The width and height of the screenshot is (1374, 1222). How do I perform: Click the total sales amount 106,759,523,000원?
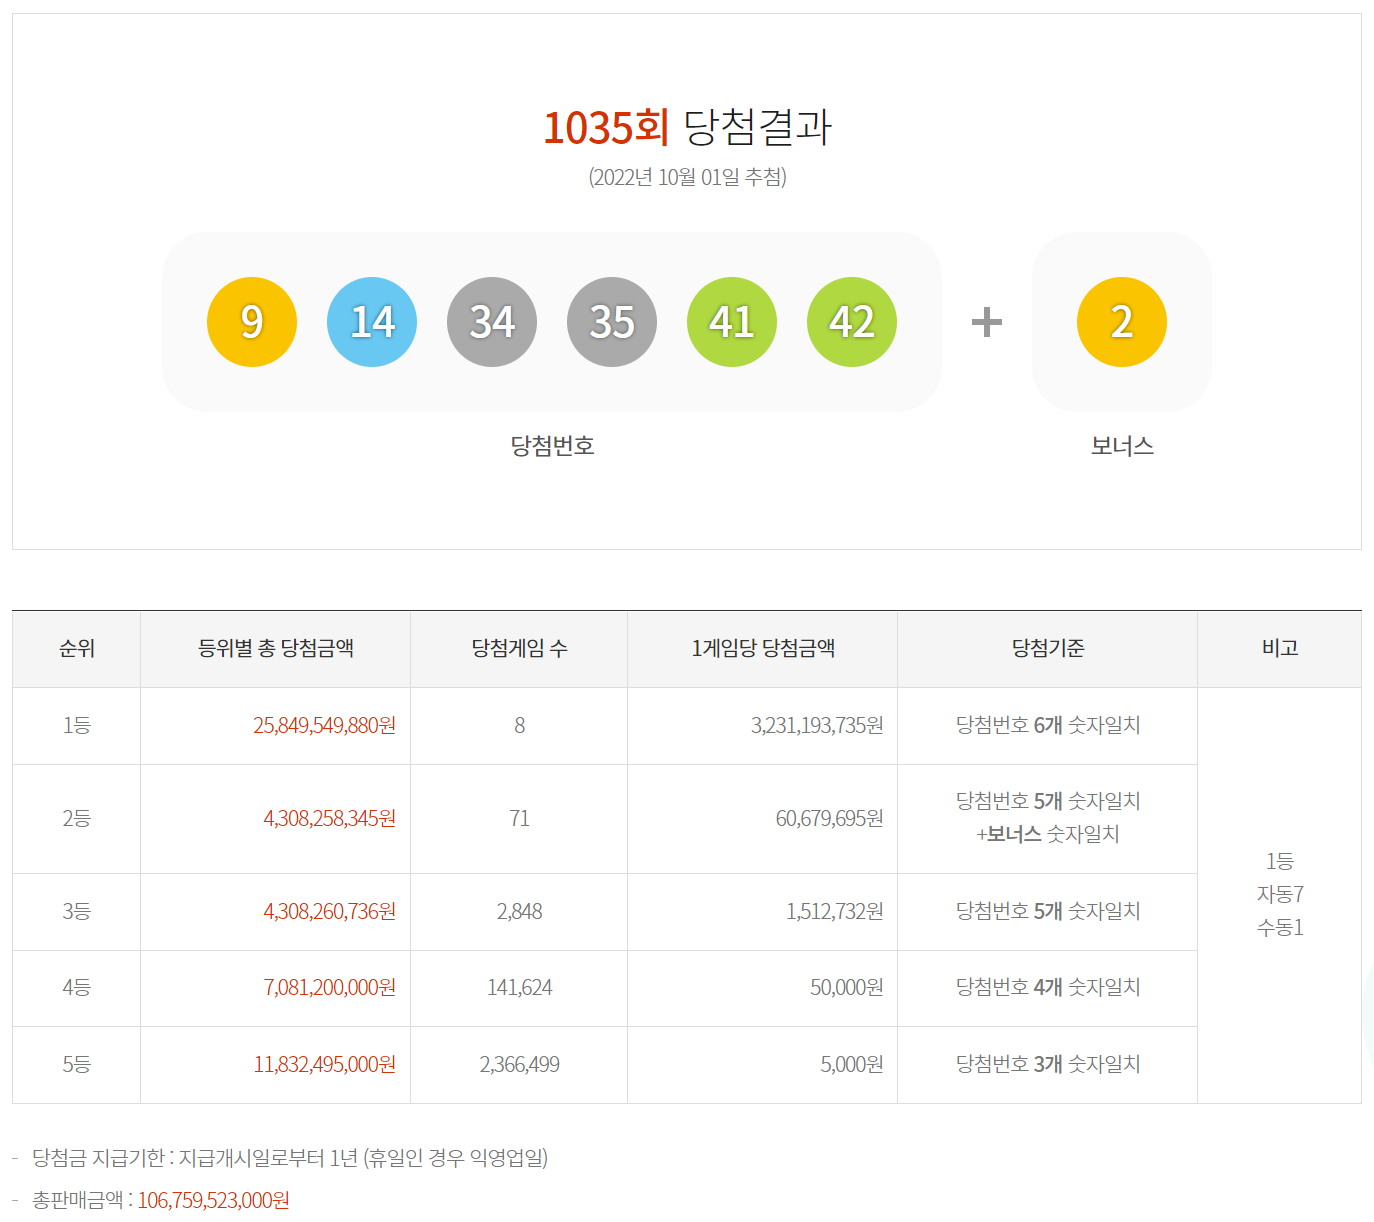pos(213,1203)
